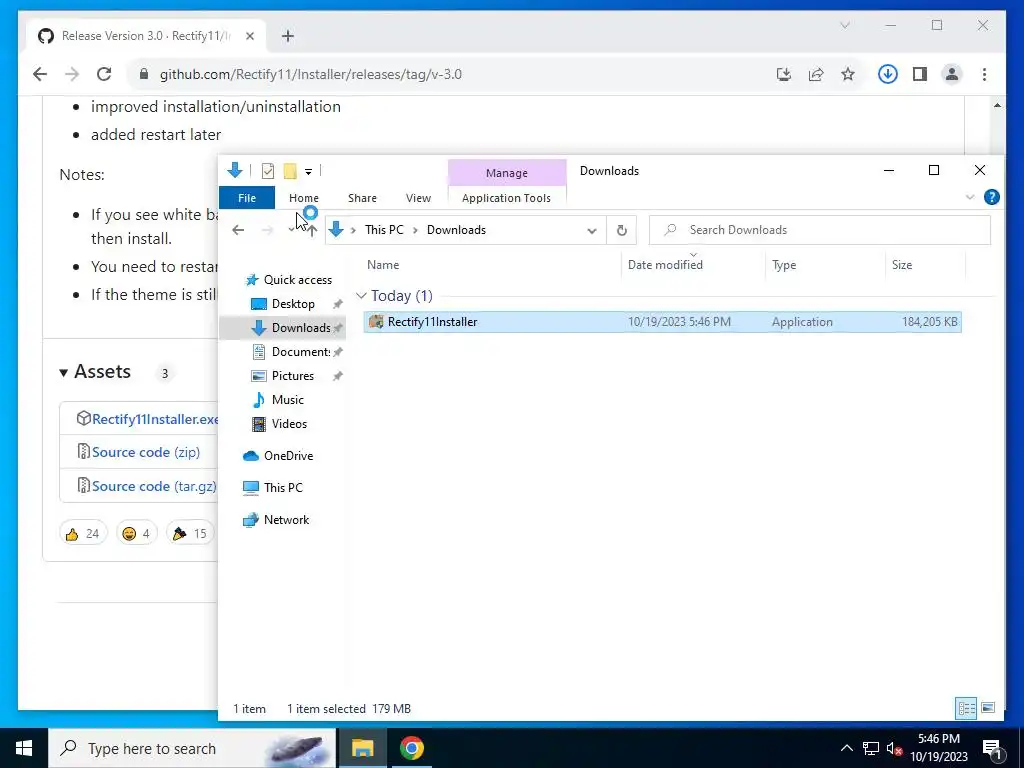This screenshot has width=1024, height=768.
Task: Click Properties icon in Explorer quick access toolbar
Action: click(268, 171)
